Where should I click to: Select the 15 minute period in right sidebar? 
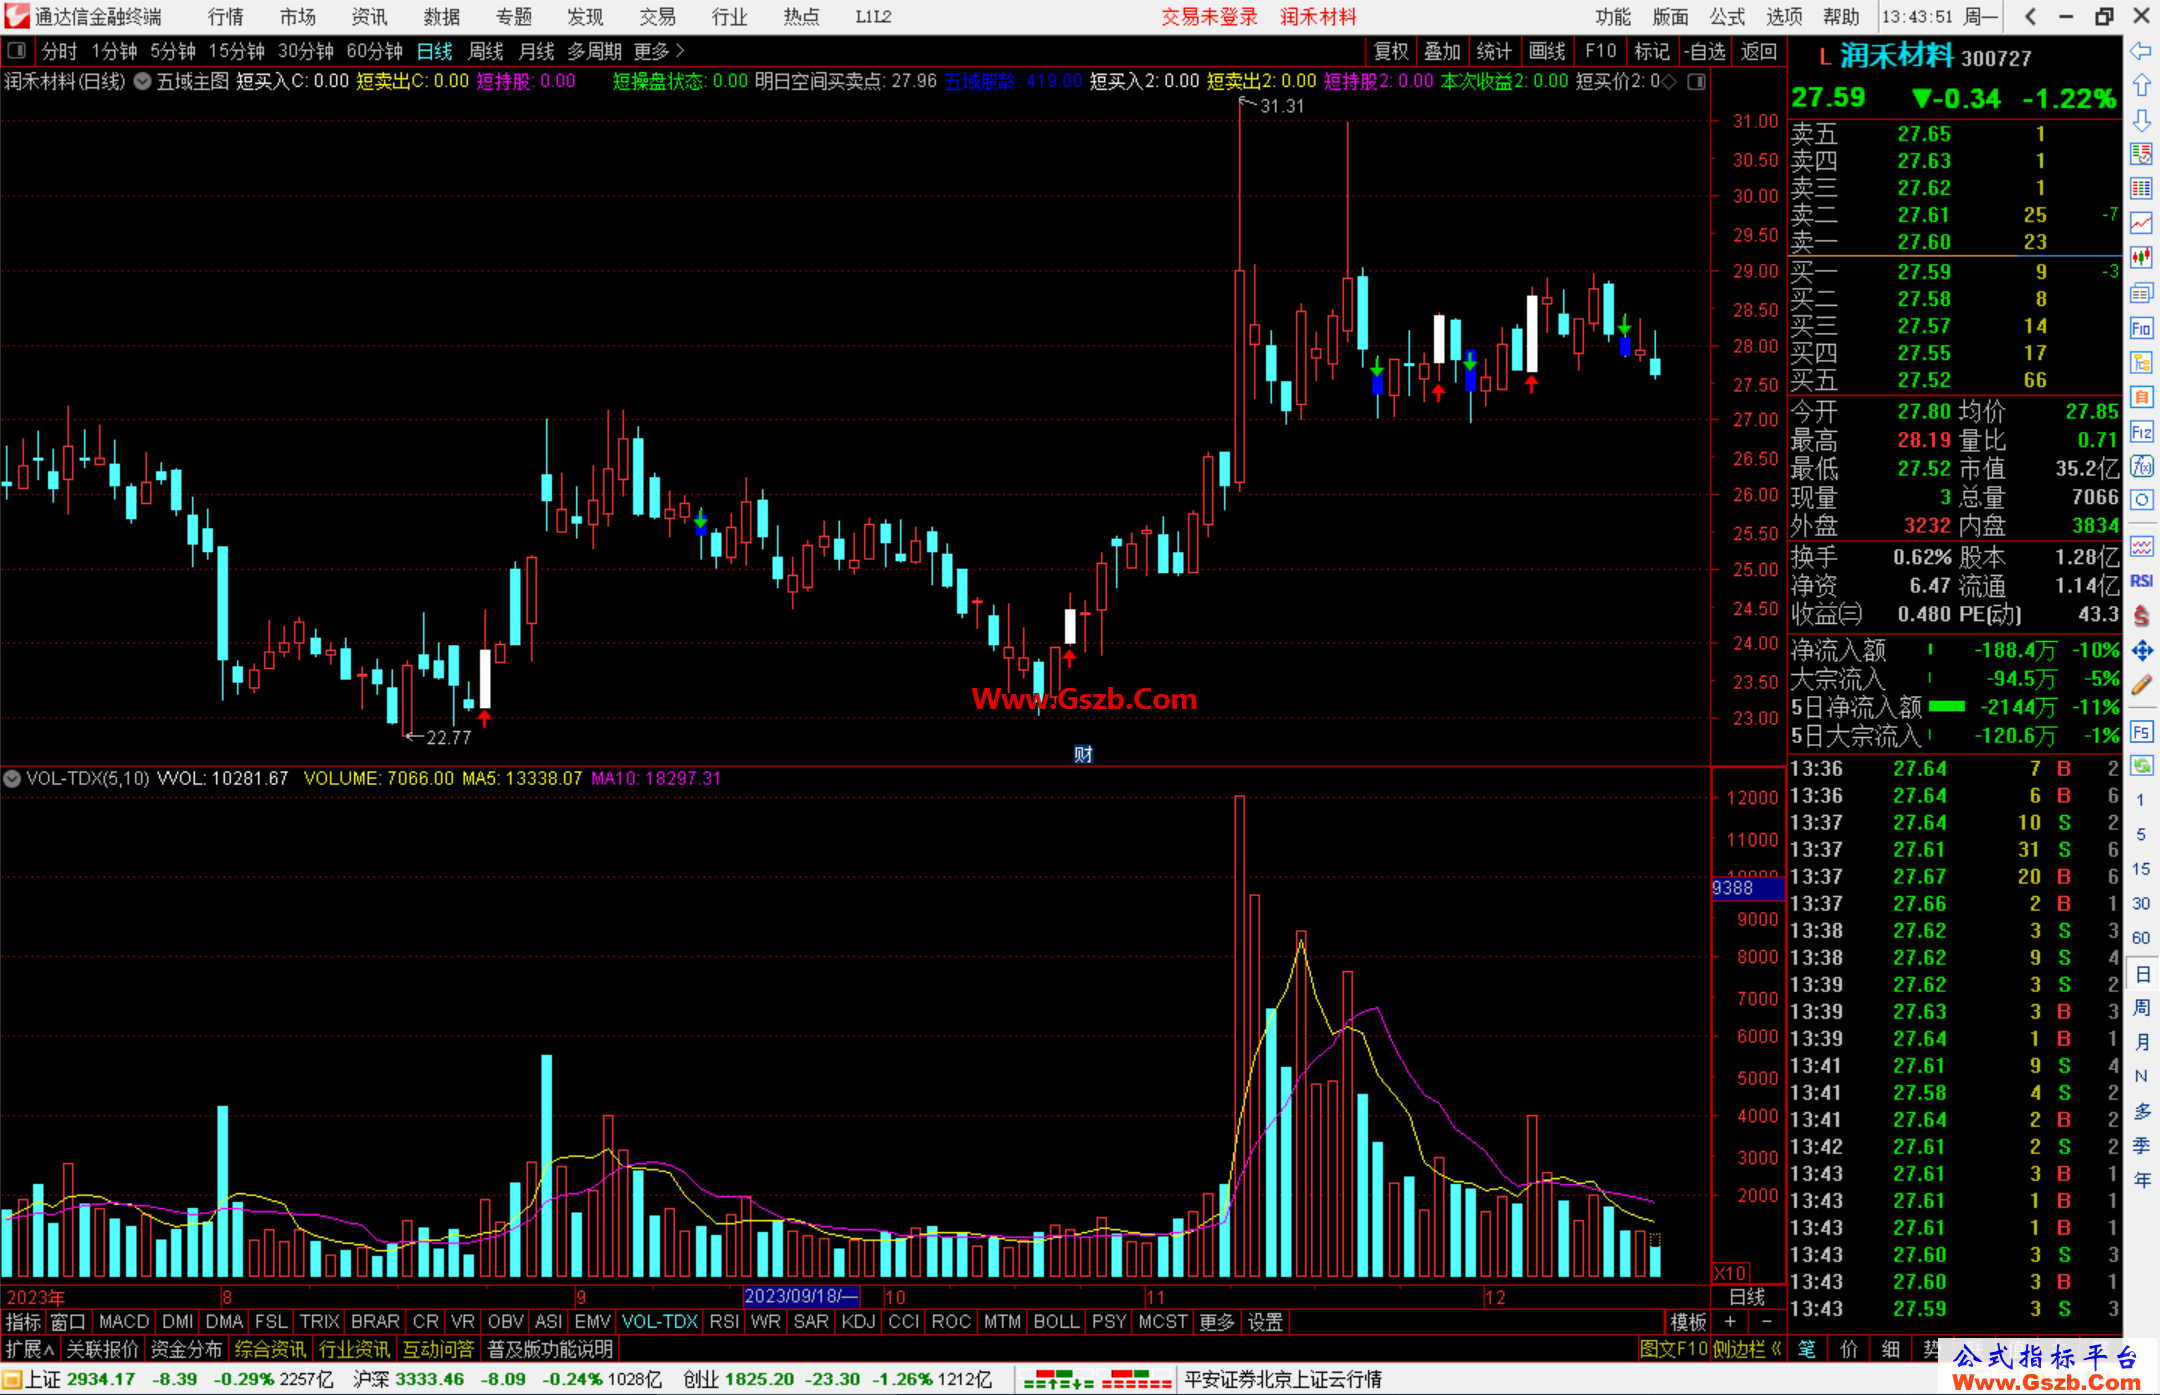click(2141, 869)
